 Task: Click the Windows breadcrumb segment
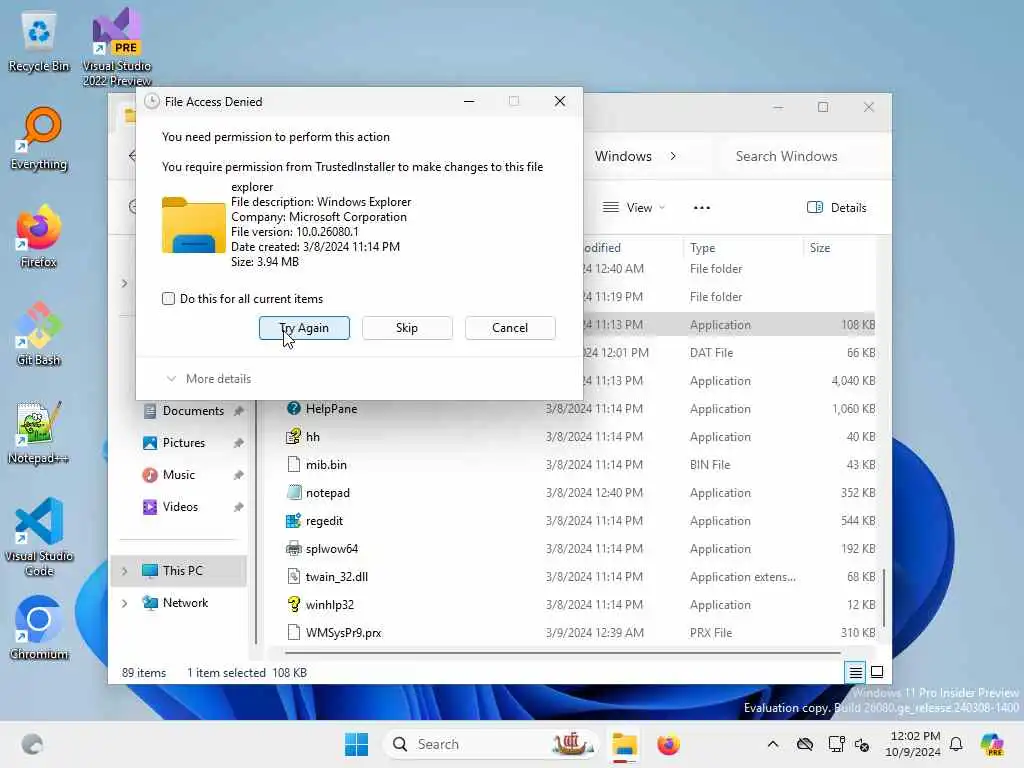[623, 156]
